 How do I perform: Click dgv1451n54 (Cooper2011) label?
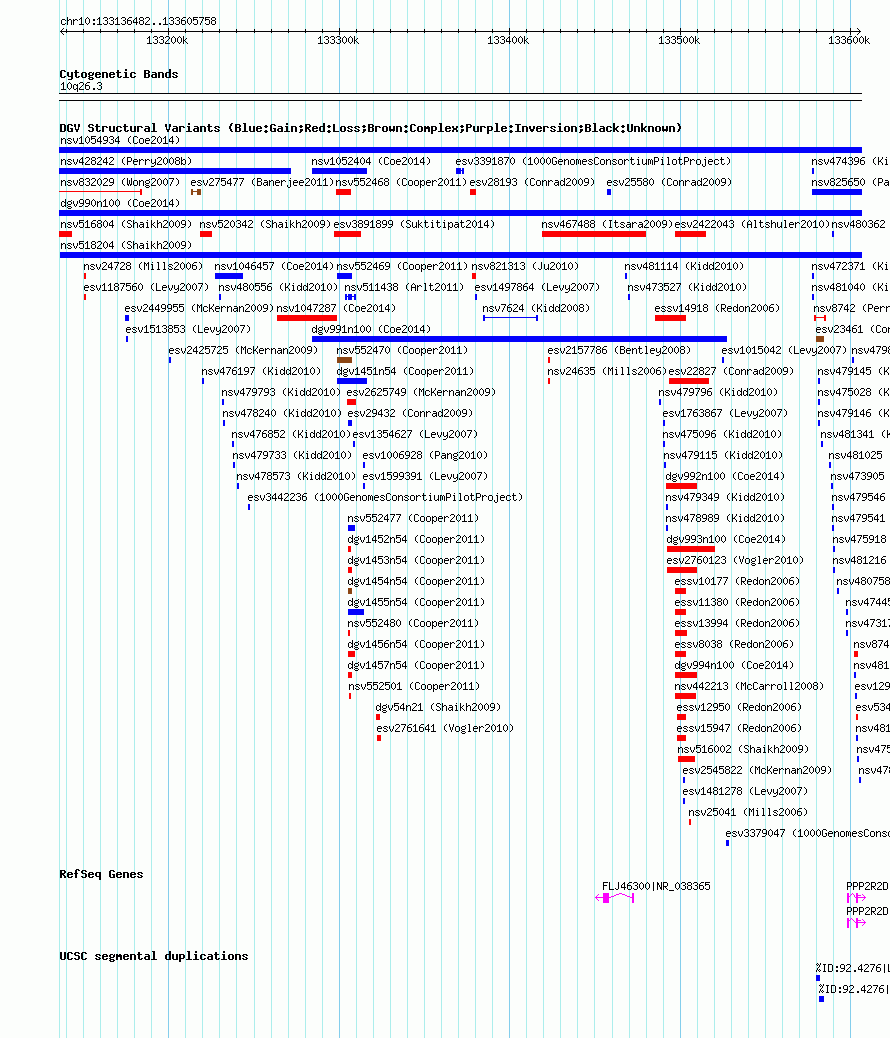pyautogui.click(x=405, y=371)
